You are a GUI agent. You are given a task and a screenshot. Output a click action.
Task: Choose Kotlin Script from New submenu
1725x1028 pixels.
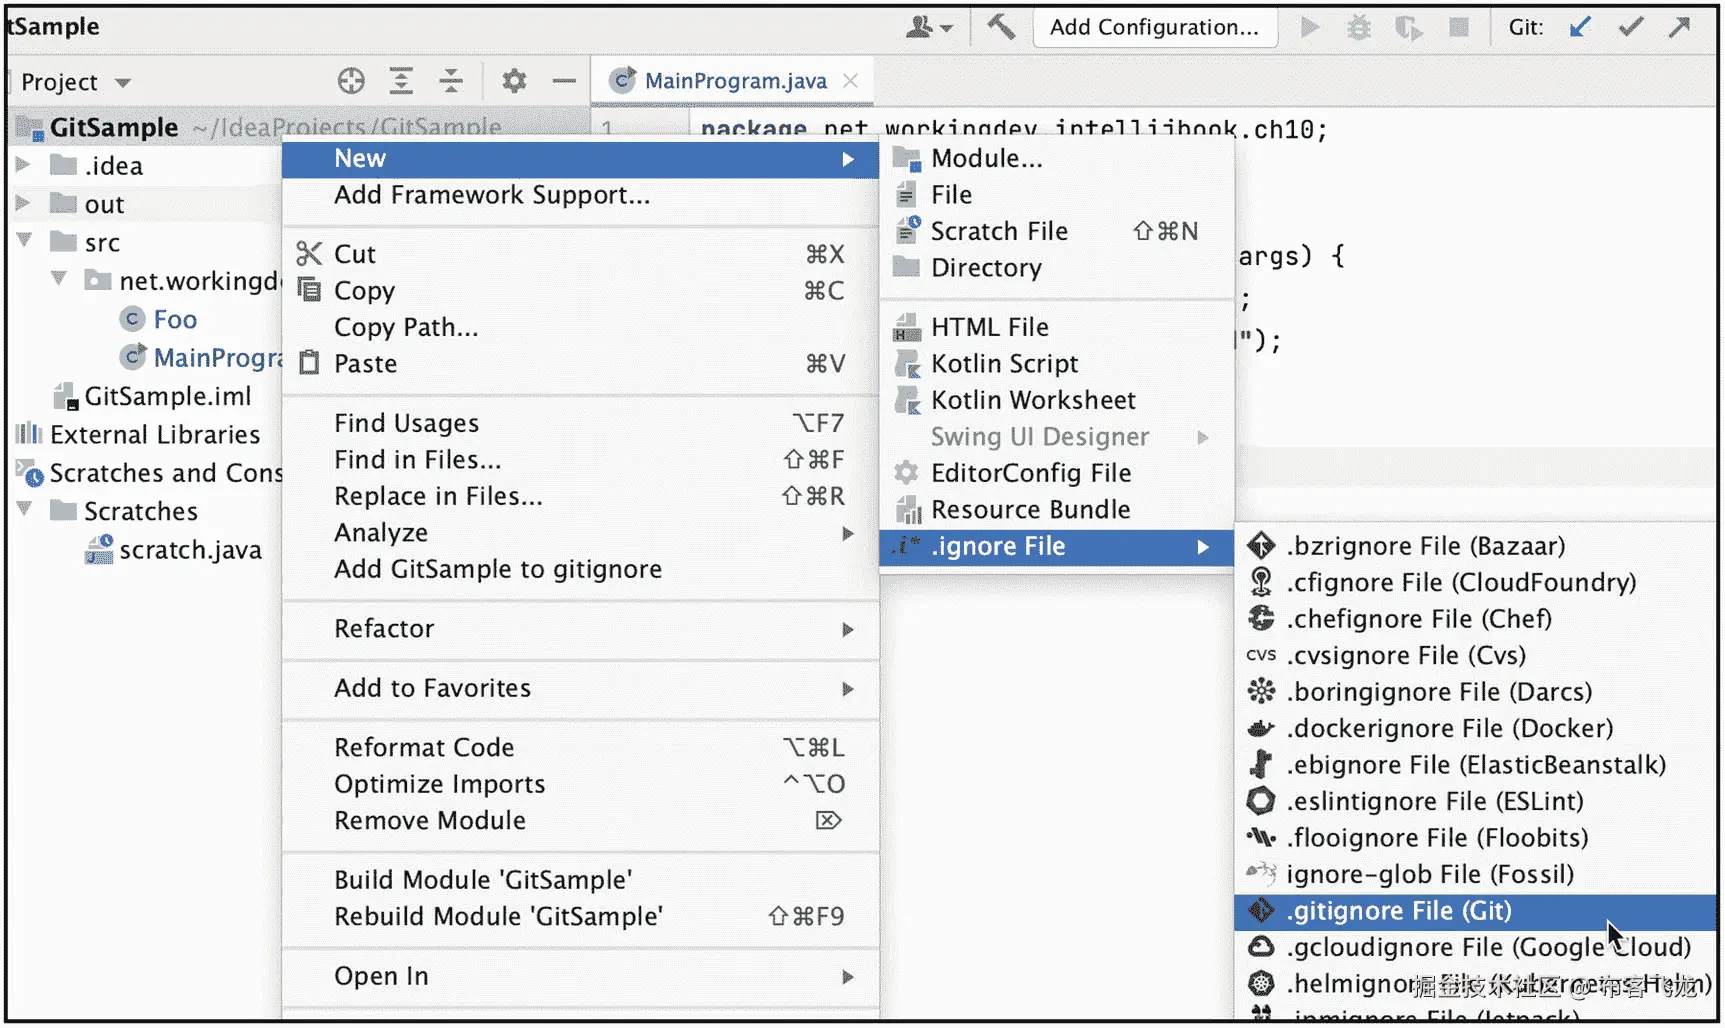[1057, 363]
